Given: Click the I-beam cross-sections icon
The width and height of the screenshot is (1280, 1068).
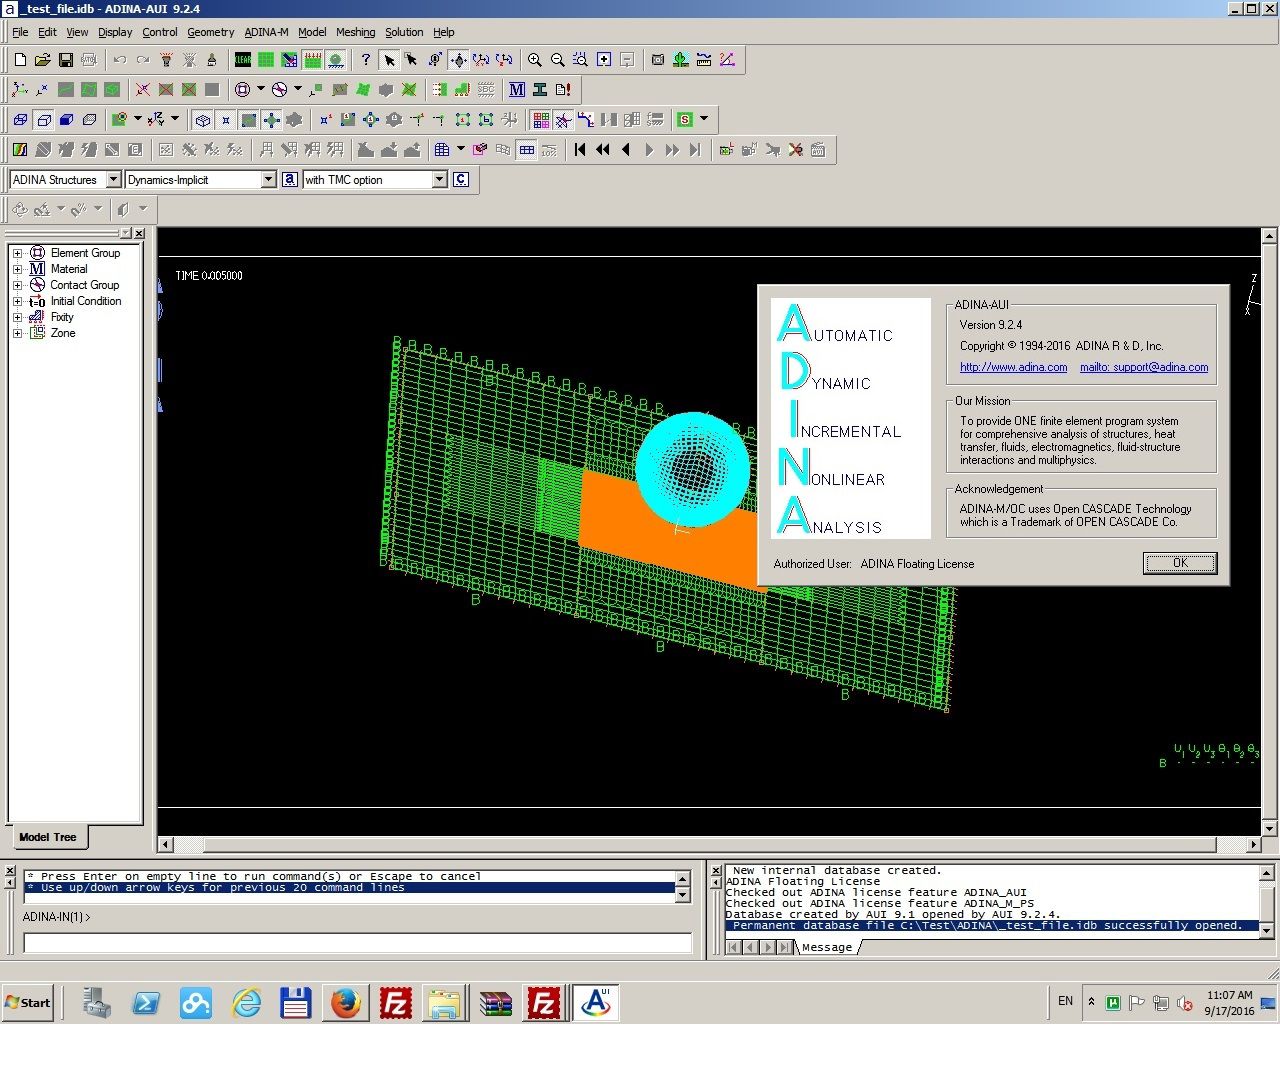Looking at the screenshot, I should click(540, 90).
